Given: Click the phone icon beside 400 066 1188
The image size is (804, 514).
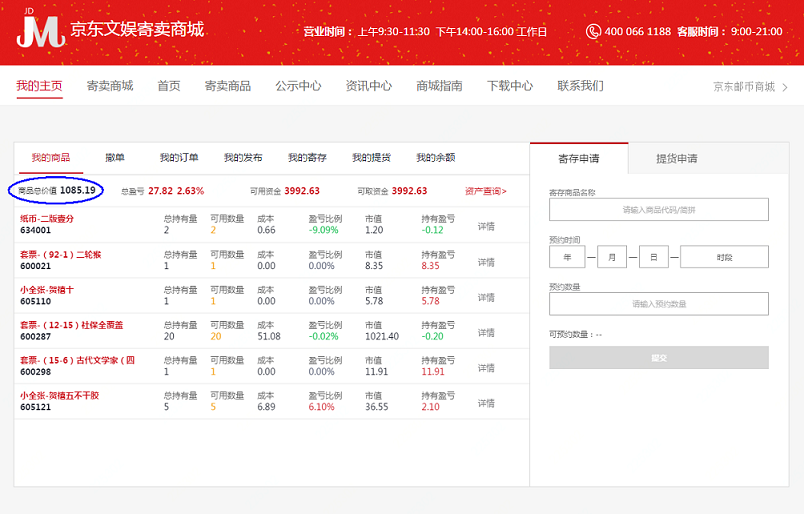Looking at the screenshot, I should [x=594, y=31].
